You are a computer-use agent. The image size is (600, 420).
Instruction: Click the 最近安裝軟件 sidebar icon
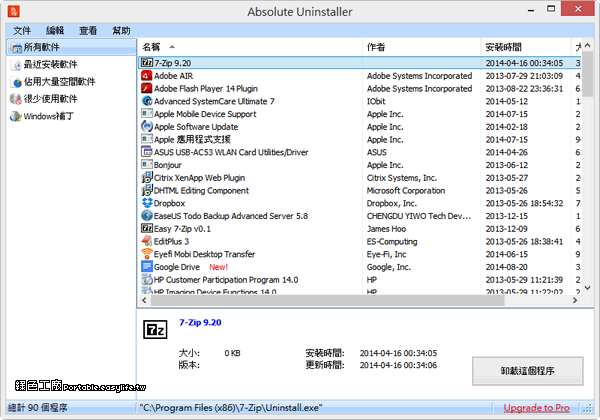click(16, 65)
